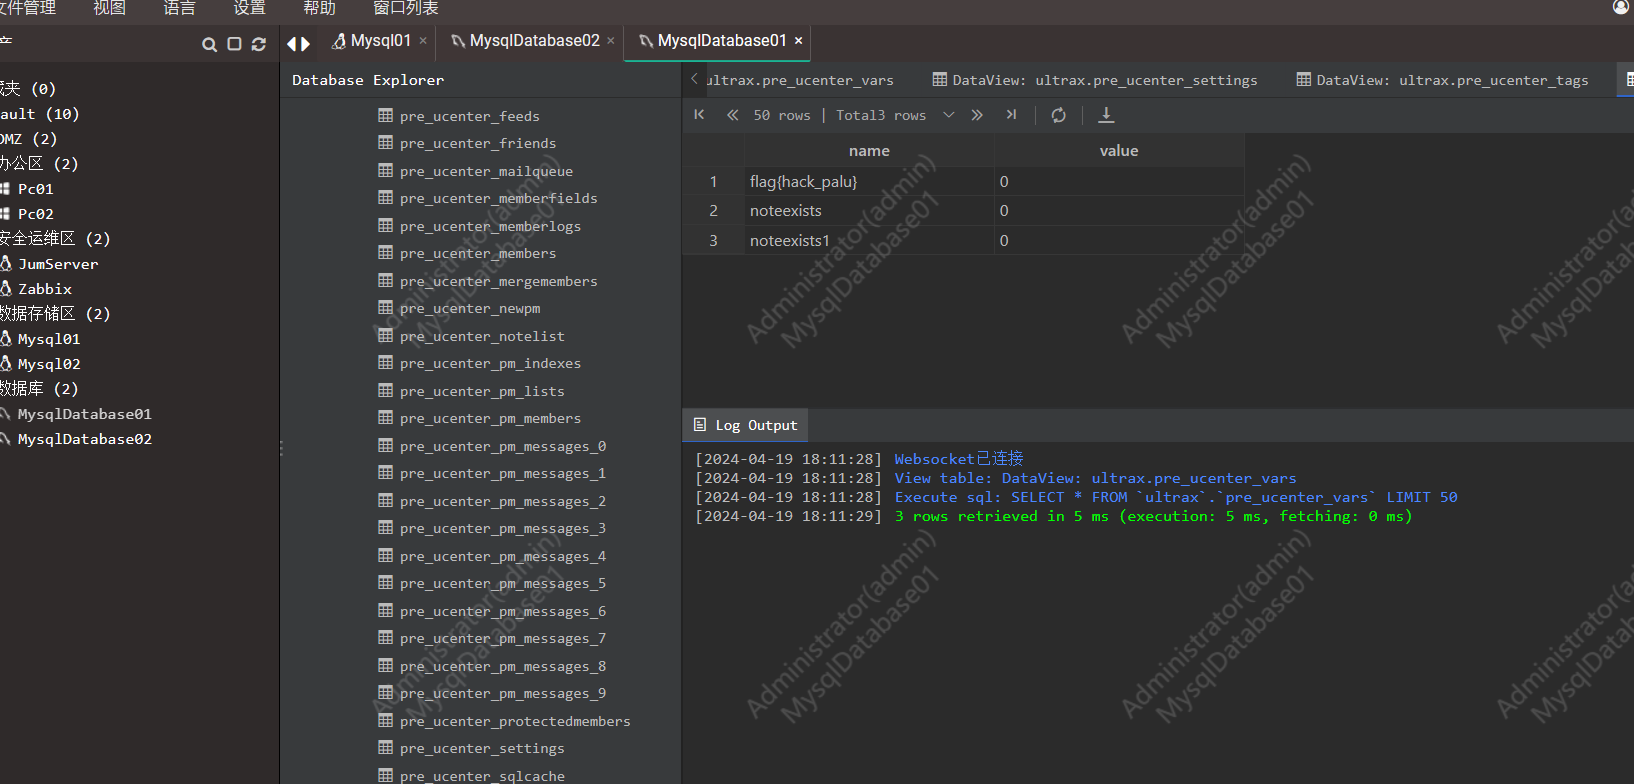Expand the 数据存储区 (2) tree node
Viewport: 1634px width, 784px height.
point(55,313)
